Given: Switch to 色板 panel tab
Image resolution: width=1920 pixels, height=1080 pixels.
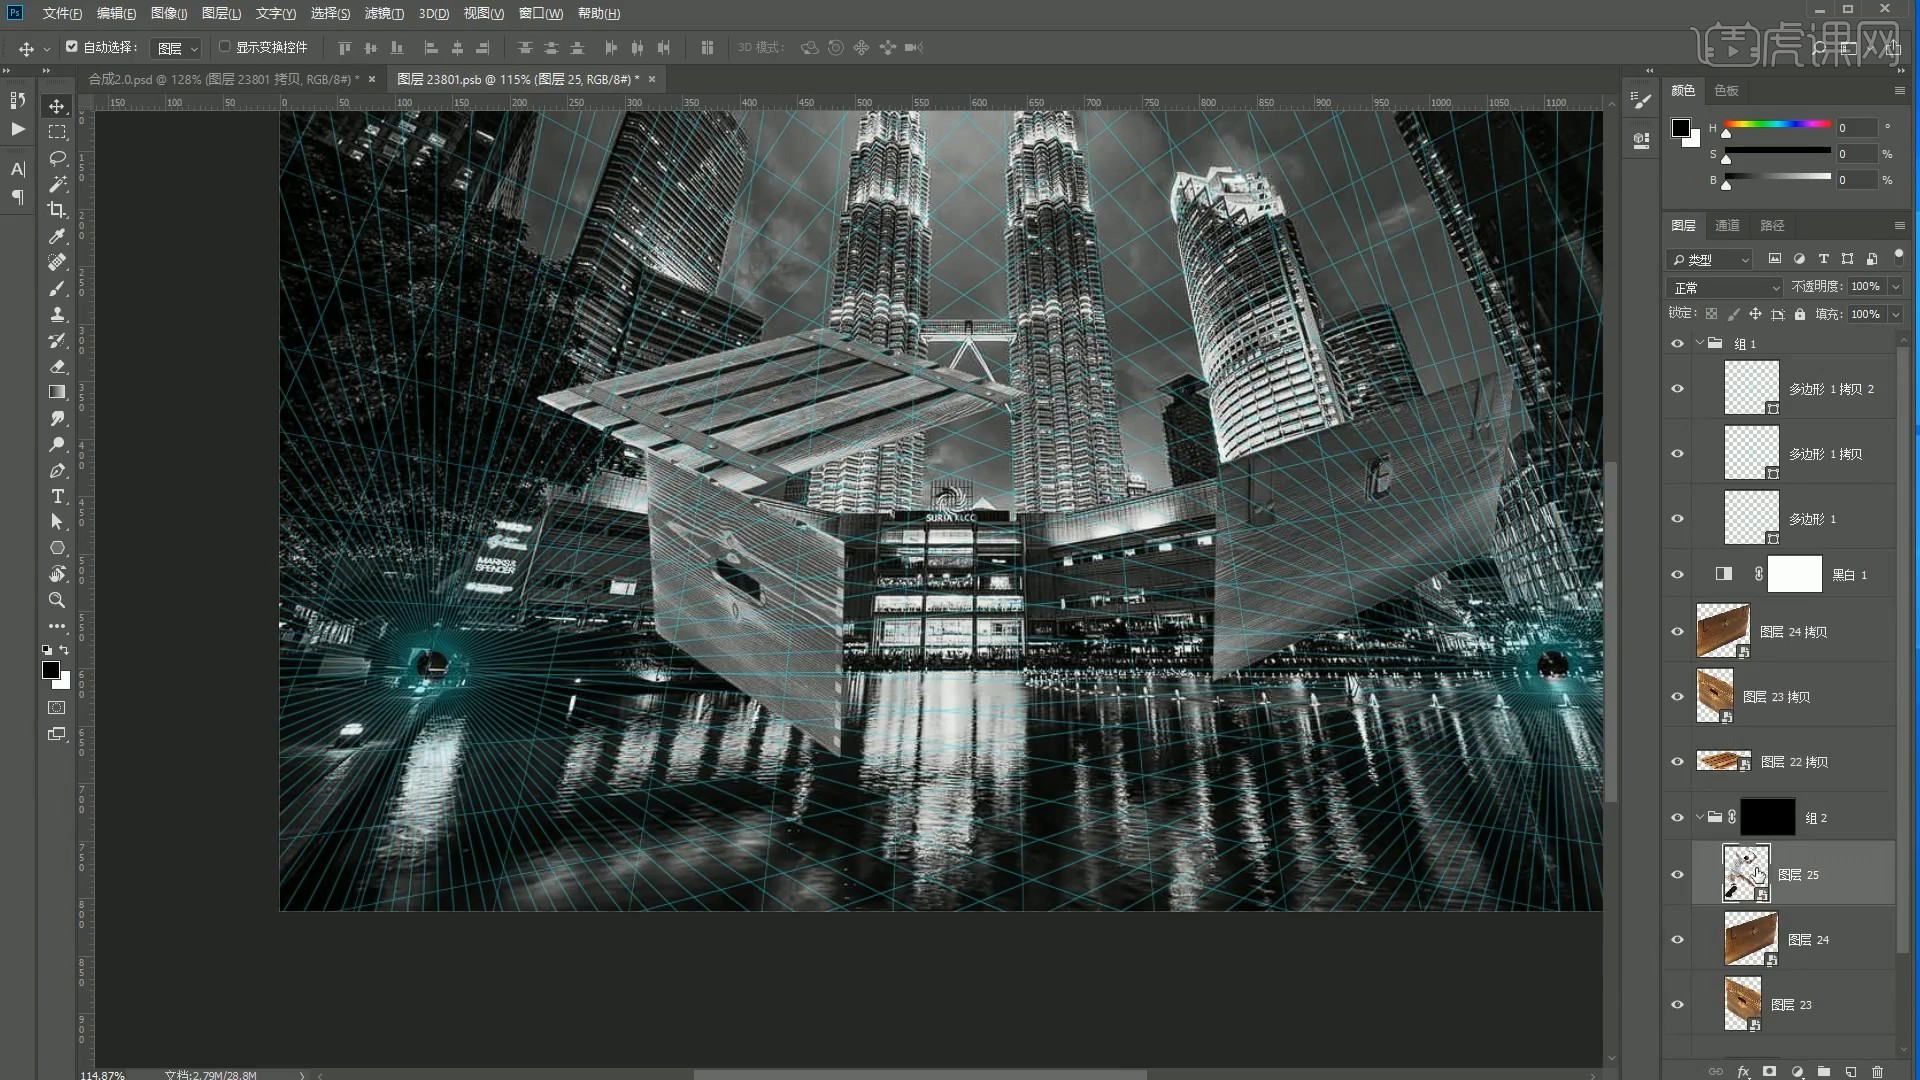Looking at the screenshot, I should [1726, 90].
